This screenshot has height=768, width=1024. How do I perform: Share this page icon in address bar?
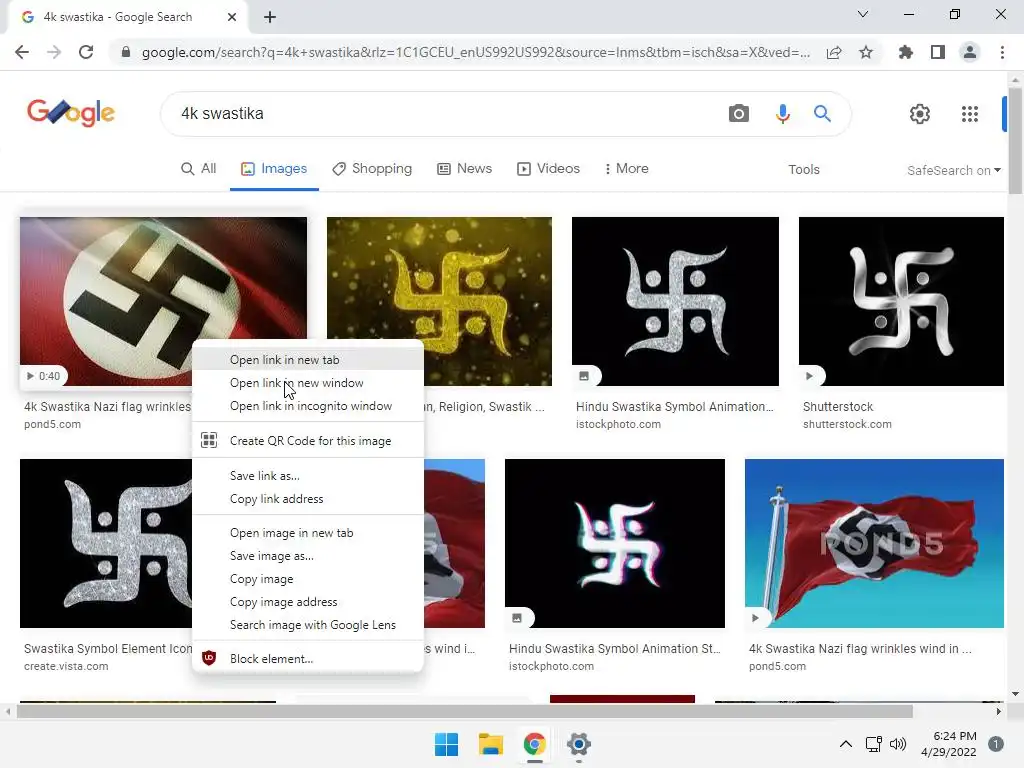pyautogui.click(x=834, y=52)
